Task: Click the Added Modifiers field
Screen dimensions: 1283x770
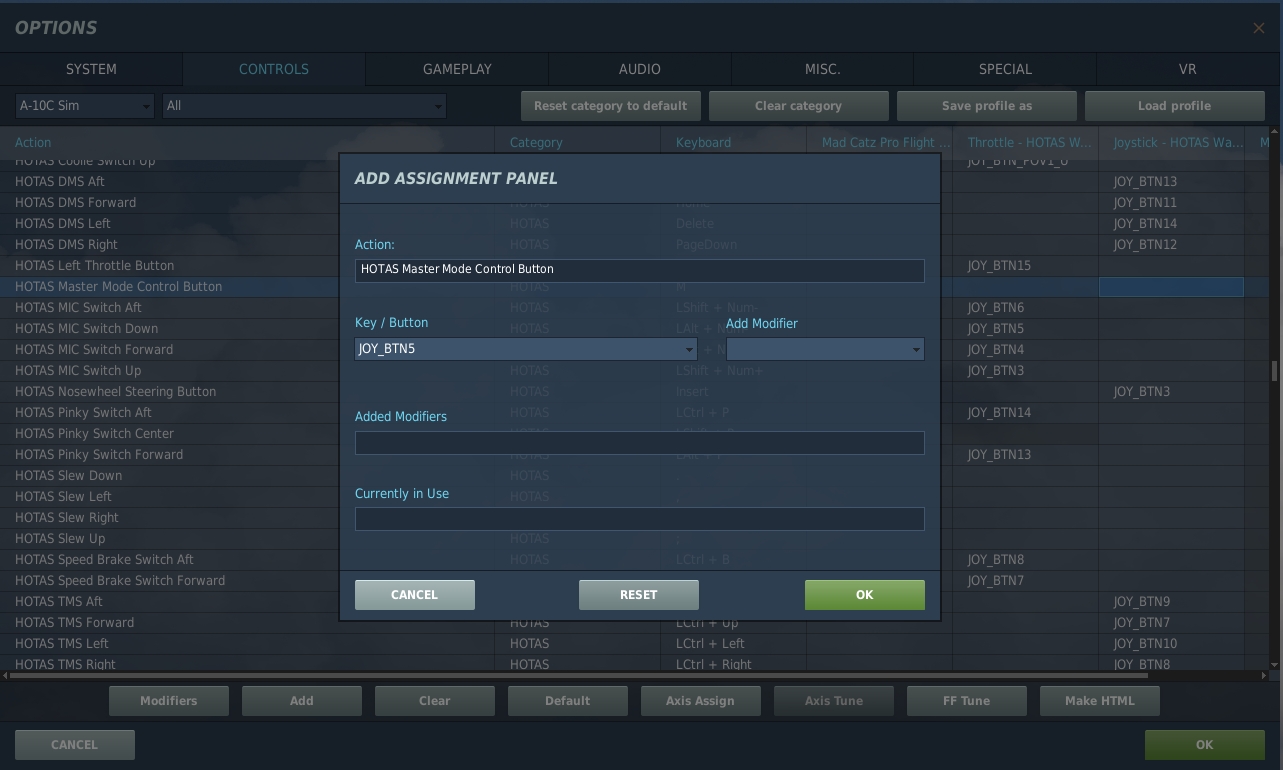Action: click(640, 443)
